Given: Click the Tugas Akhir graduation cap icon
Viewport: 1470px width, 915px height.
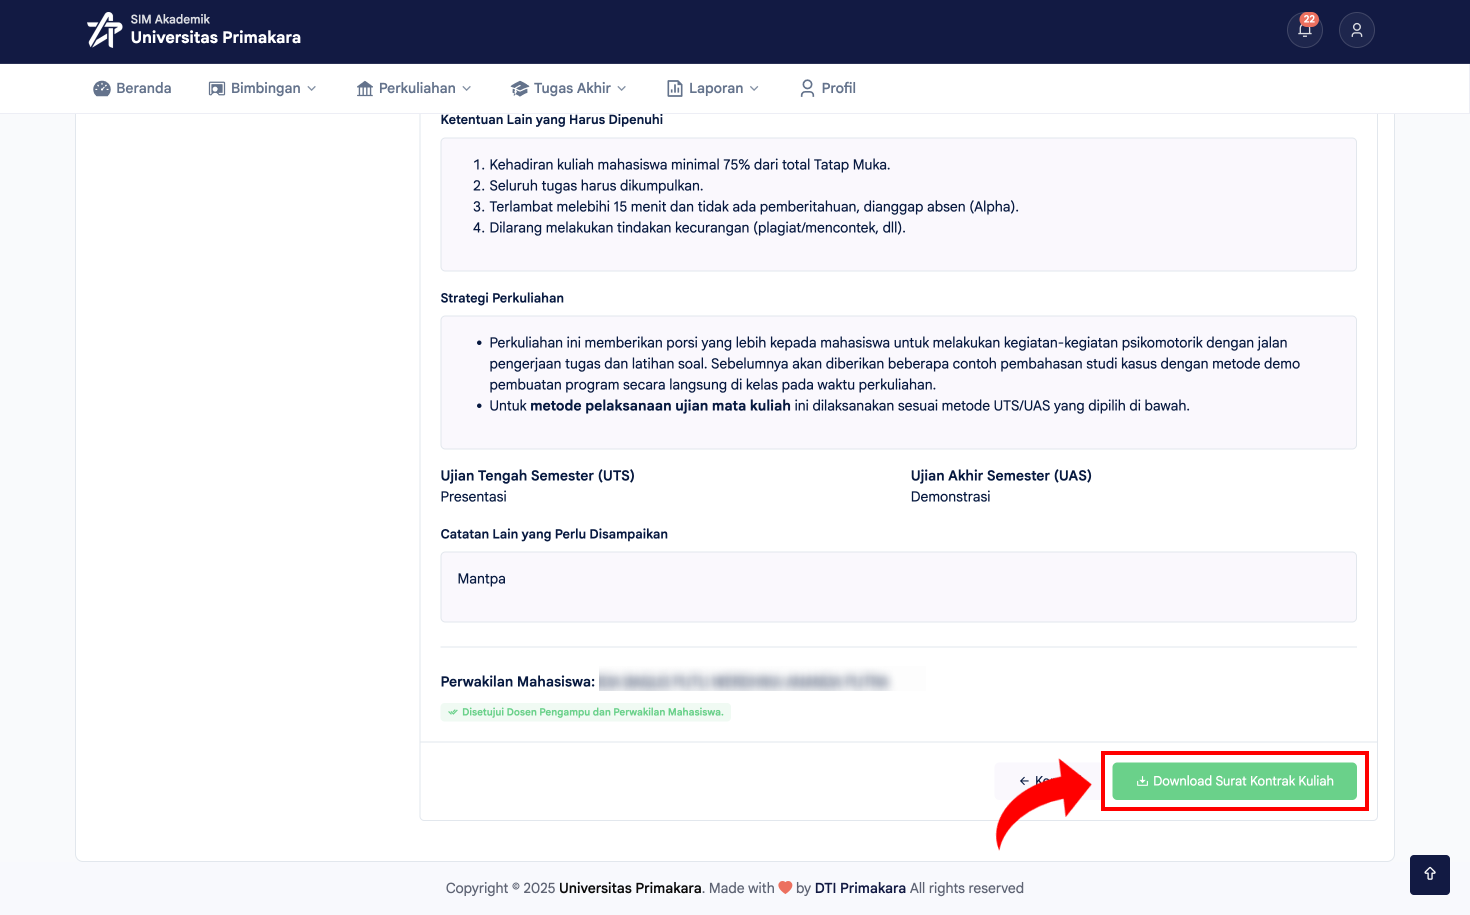Looking at the screenshot, I should tap(519, 88).
